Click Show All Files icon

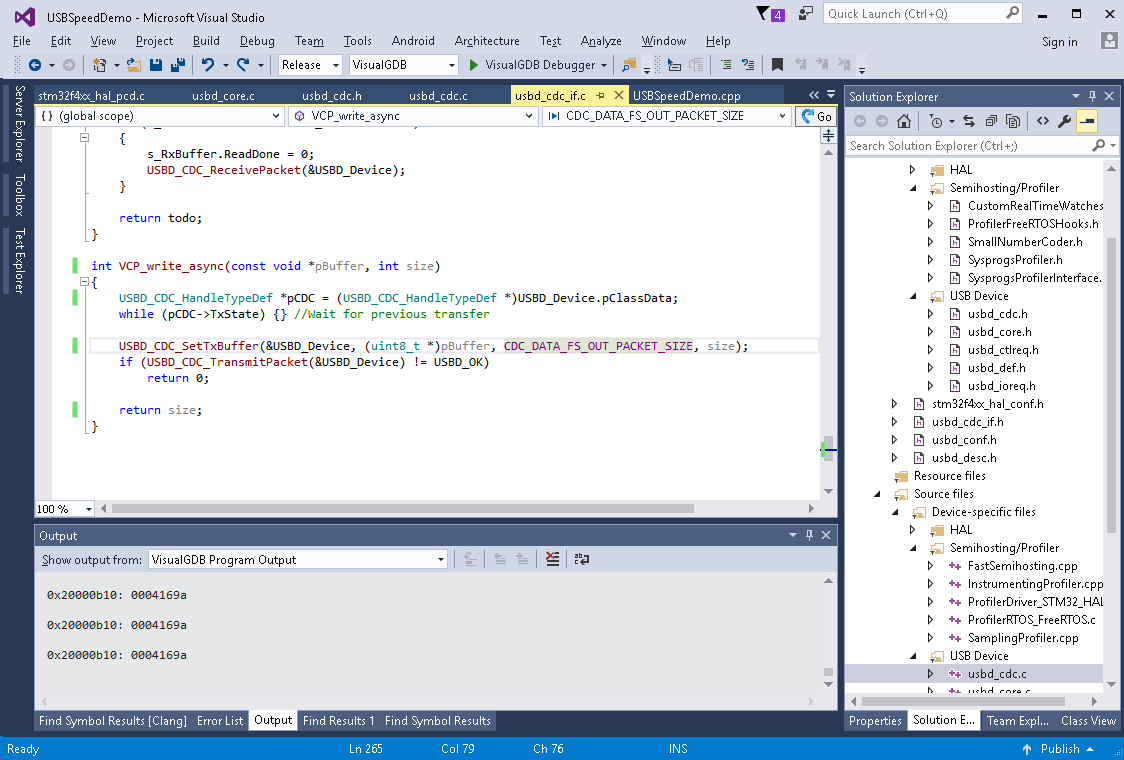(x=1013, y=121)
